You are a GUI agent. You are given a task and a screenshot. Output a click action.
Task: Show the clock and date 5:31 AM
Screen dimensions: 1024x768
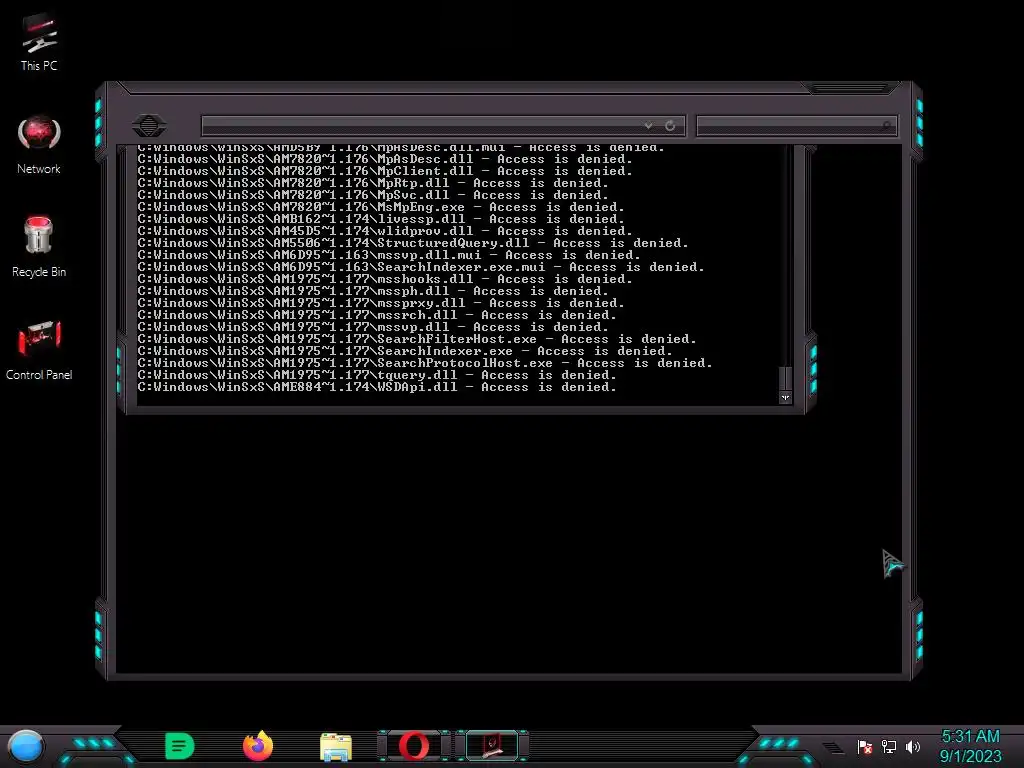point(970,746)
